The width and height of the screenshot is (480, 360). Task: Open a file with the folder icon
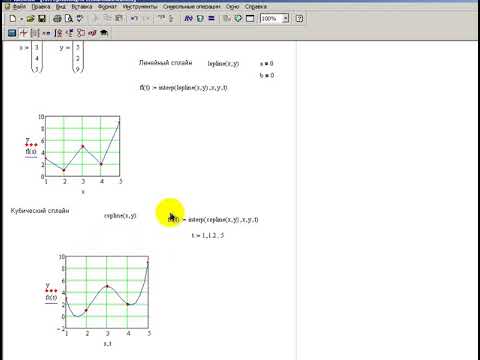point(31,19)
